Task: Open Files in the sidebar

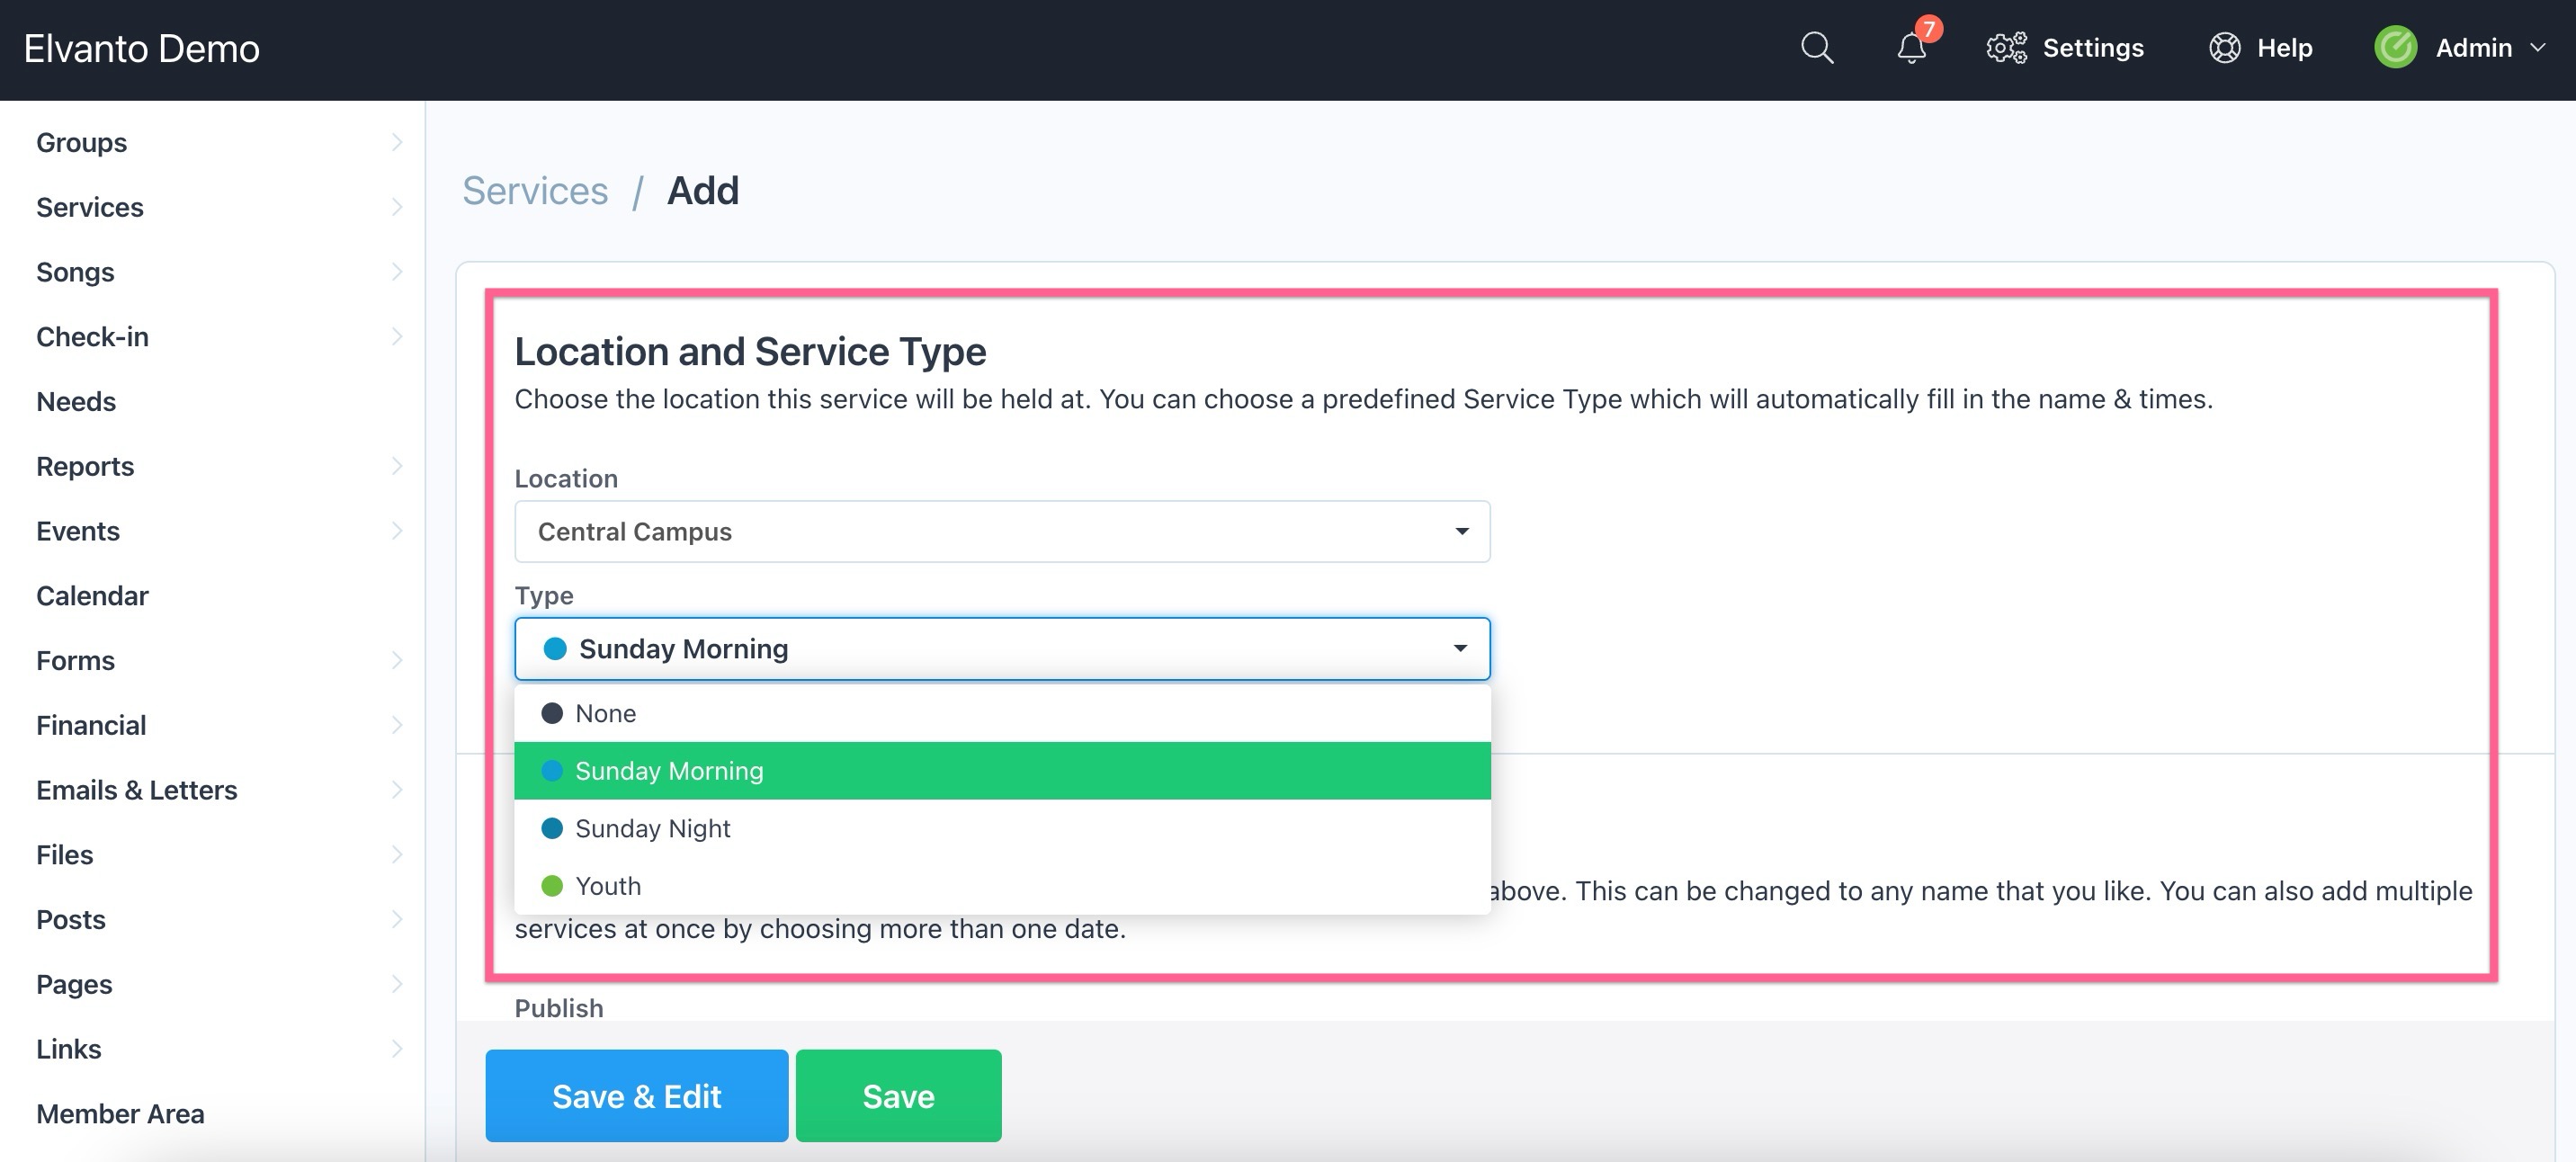Action: (x=65, y=855)
